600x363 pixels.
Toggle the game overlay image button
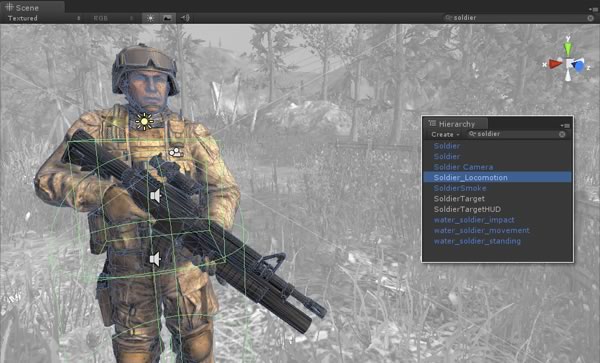pyautogui.click(x=167, y=18)
